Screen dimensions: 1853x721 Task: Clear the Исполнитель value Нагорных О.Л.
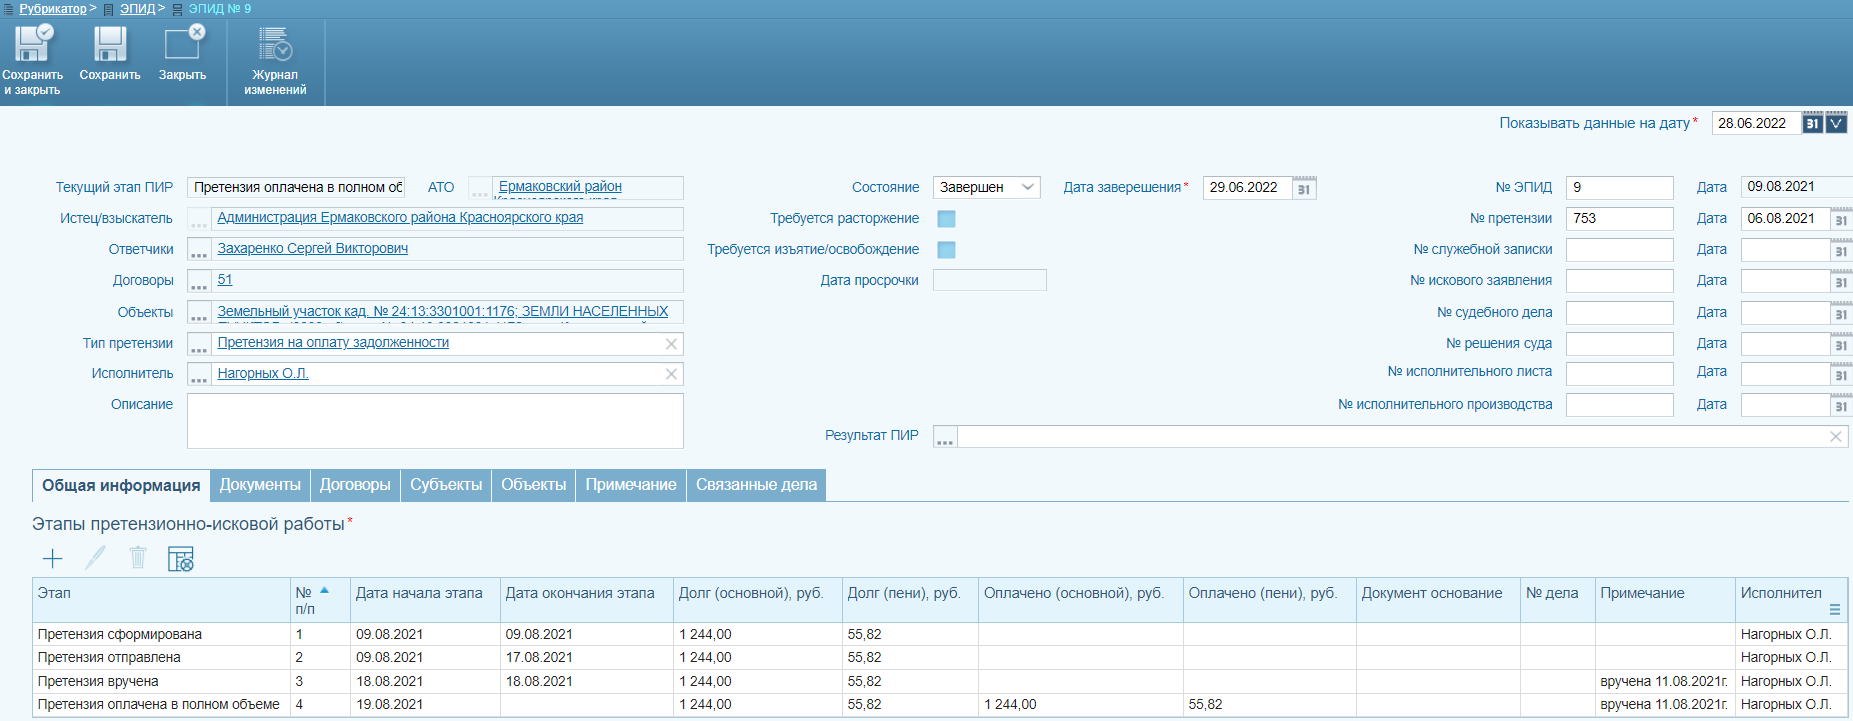[x=672, y=374]
